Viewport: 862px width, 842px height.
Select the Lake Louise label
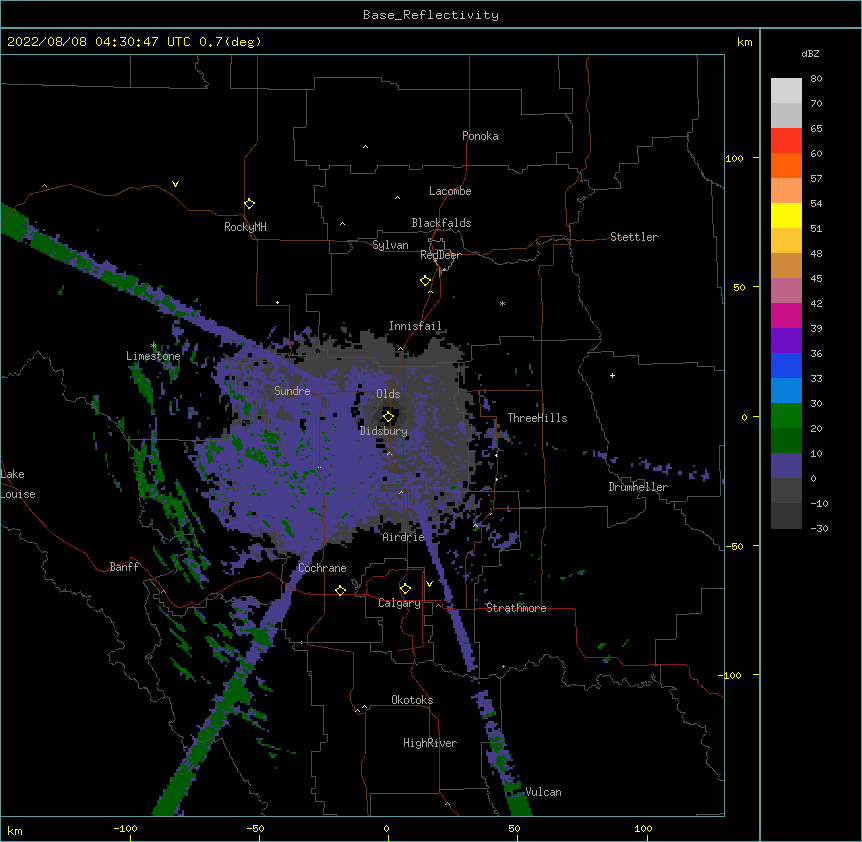click(x=18, y=484)
